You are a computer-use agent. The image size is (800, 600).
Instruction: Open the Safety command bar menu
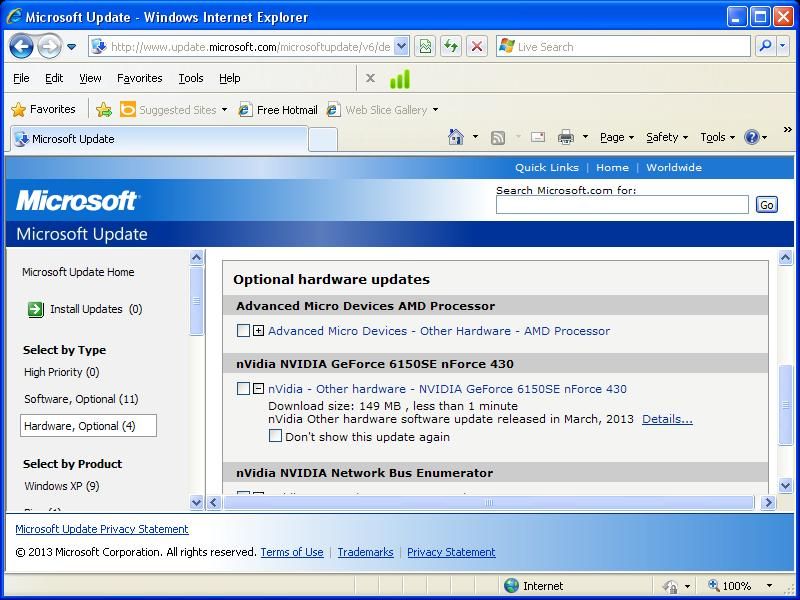coord(667,137)
